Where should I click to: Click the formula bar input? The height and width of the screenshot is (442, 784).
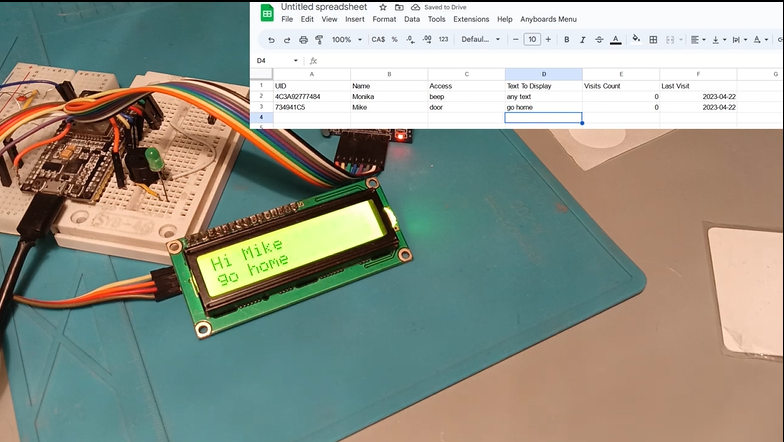550,60
